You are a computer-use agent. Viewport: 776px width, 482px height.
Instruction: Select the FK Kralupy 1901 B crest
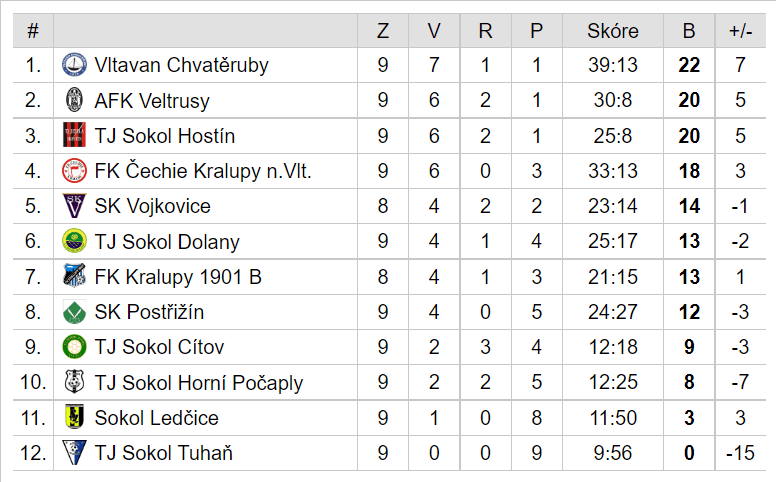point(74,276)
